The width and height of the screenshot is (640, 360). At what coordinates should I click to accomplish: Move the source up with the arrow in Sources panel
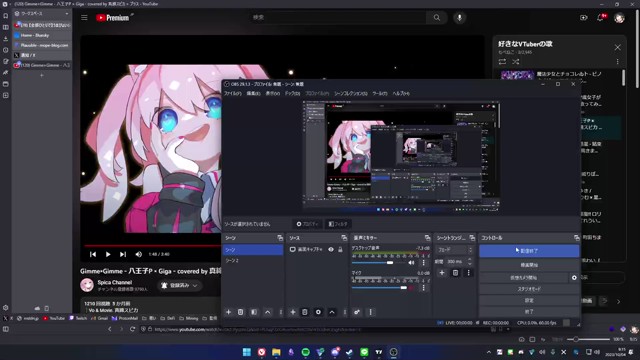coord(332,312)
